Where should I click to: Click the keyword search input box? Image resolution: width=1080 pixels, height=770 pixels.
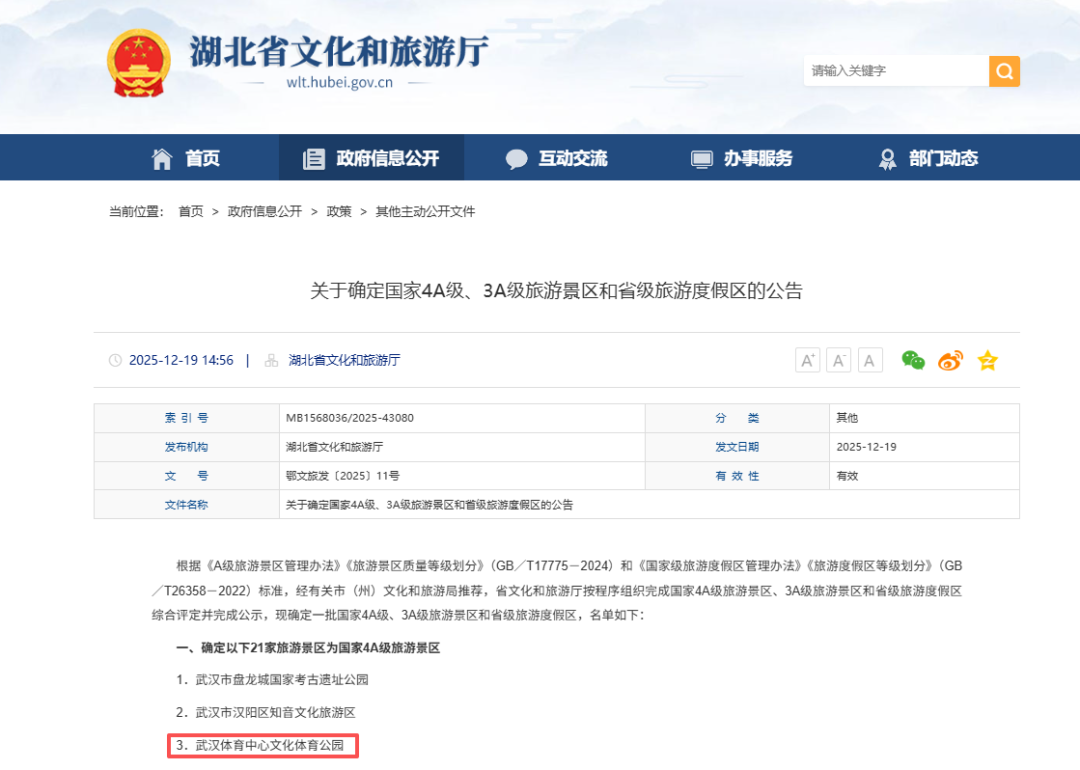(x=895, y=71)
